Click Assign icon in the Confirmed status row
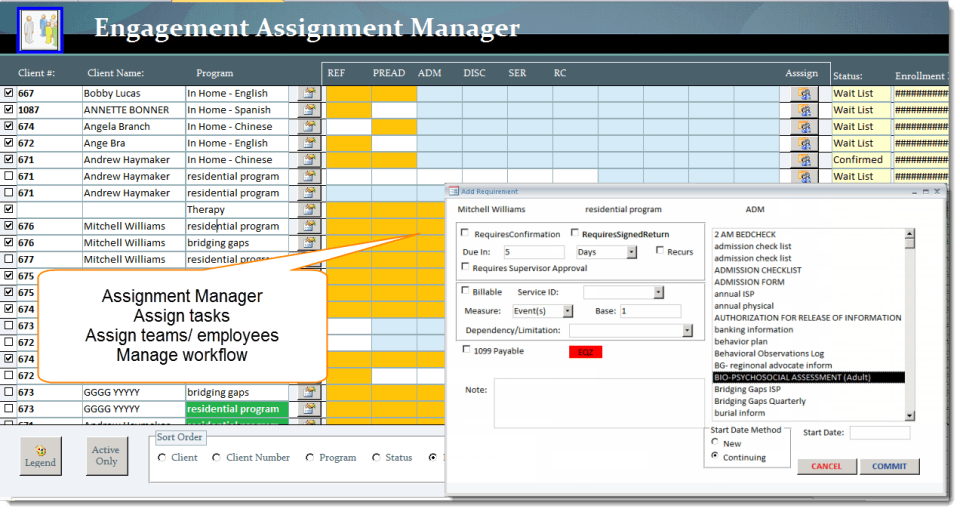Image resolution: width=960 pixels, height=512 pixels. point(804,159)
